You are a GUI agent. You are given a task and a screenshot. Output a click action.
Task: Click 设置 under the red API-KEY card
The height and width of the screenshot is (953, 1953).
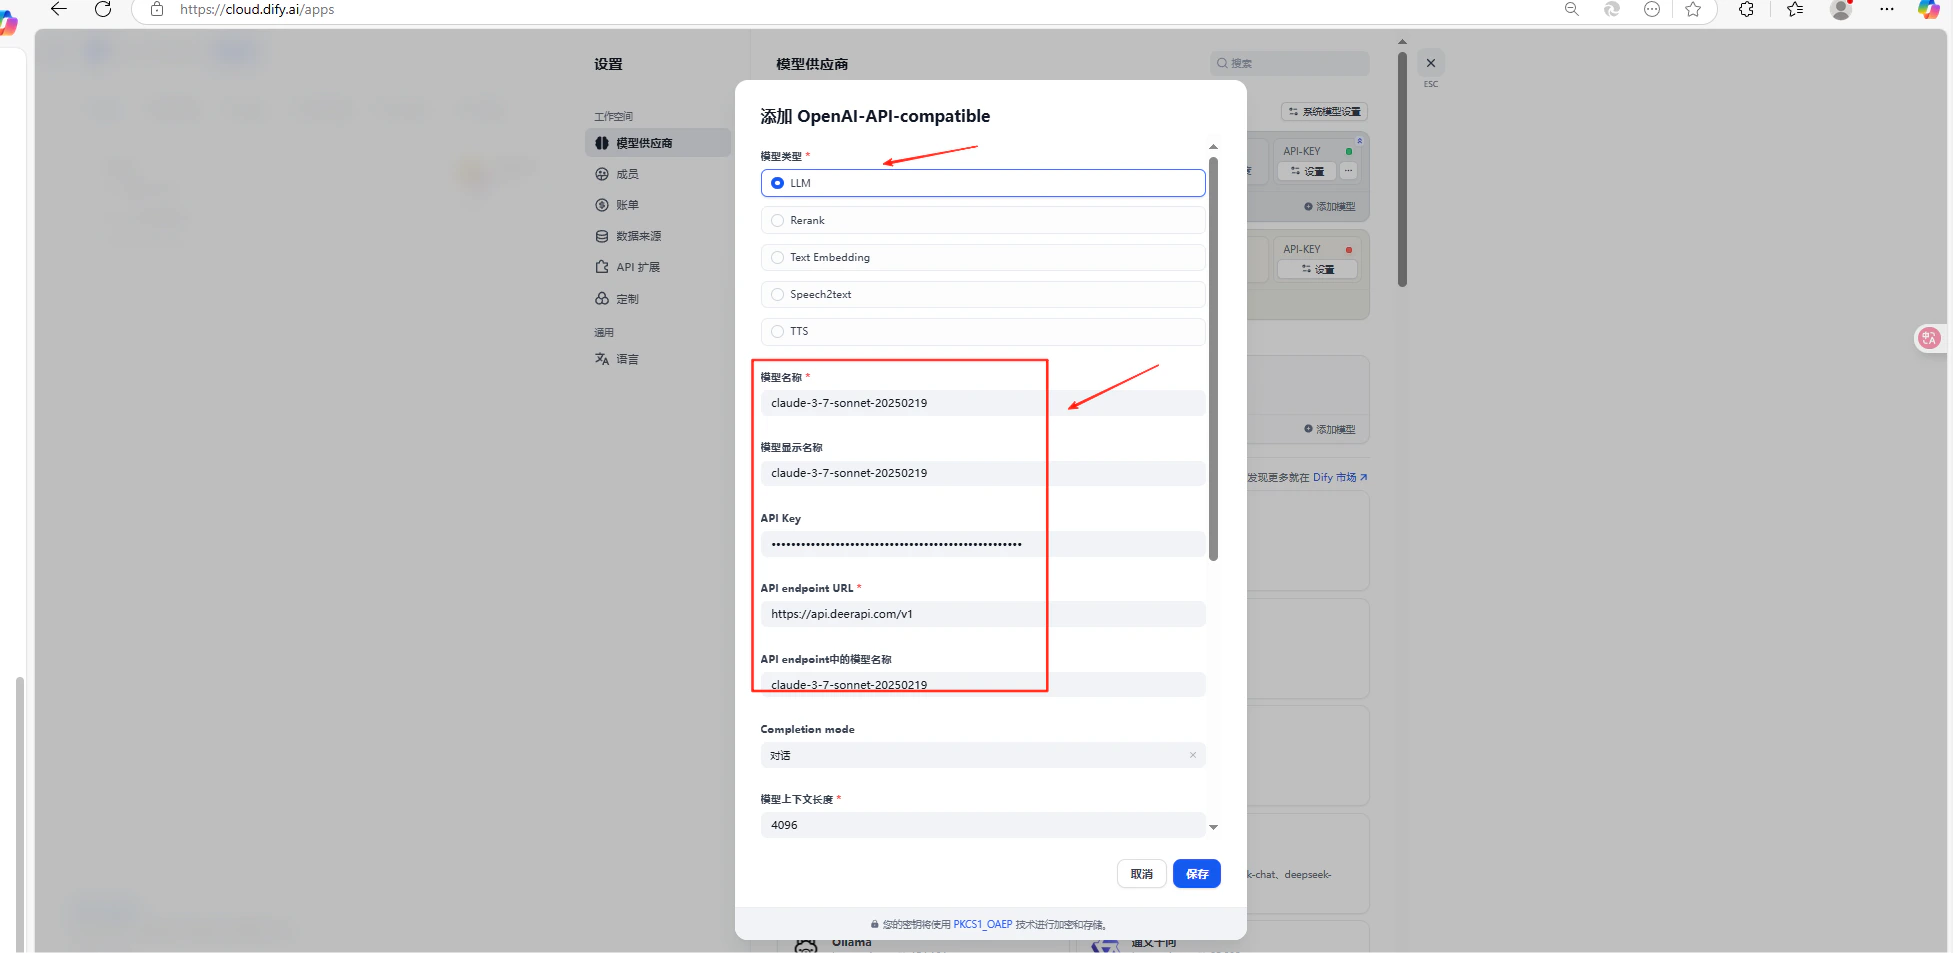(x=1317, y=270)
